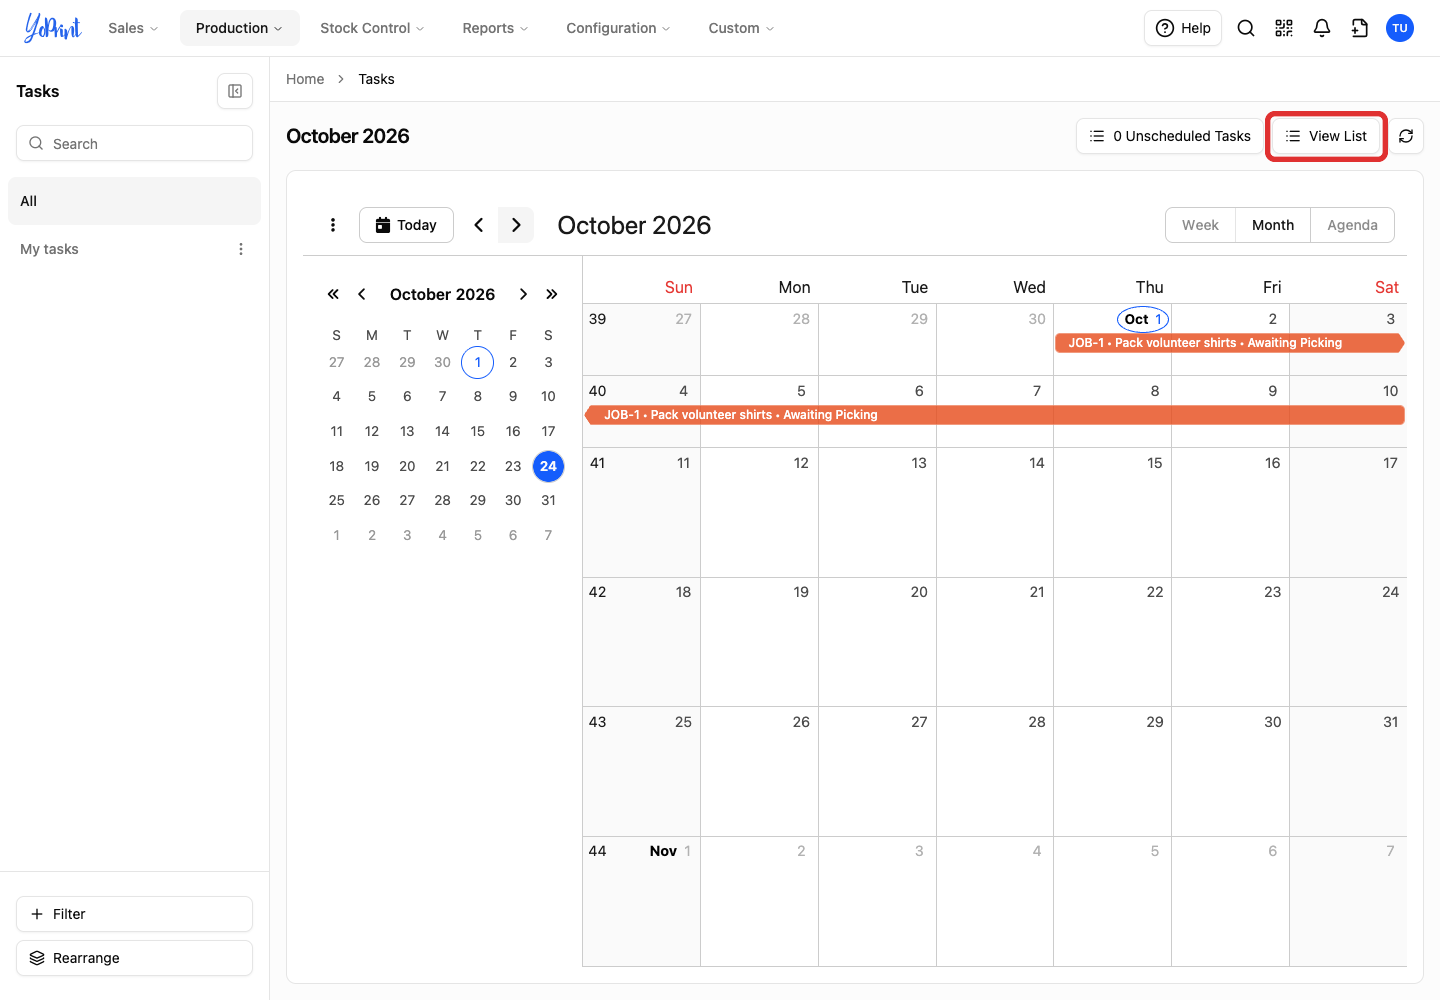Click the tasks Search field
1440x1000 pixels.
coord(134,143)
